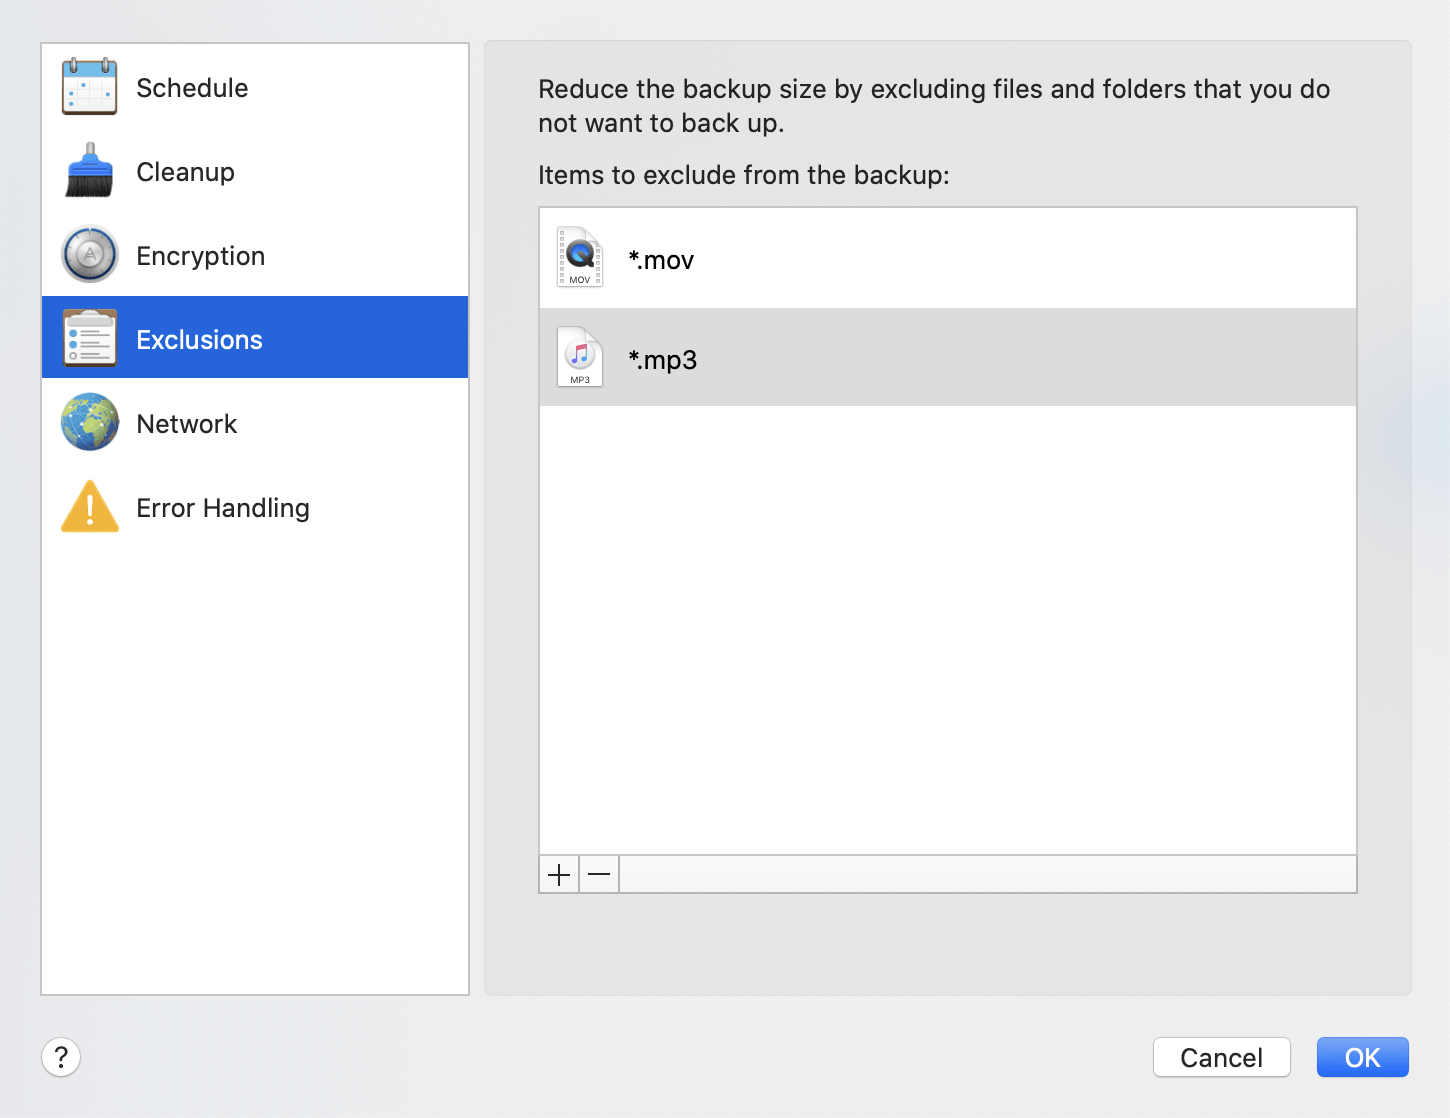Screen dimensions: 1450x1118
Task: Select the Network label in sidebar
Action: pyautogui.click(x=186, y=424)
